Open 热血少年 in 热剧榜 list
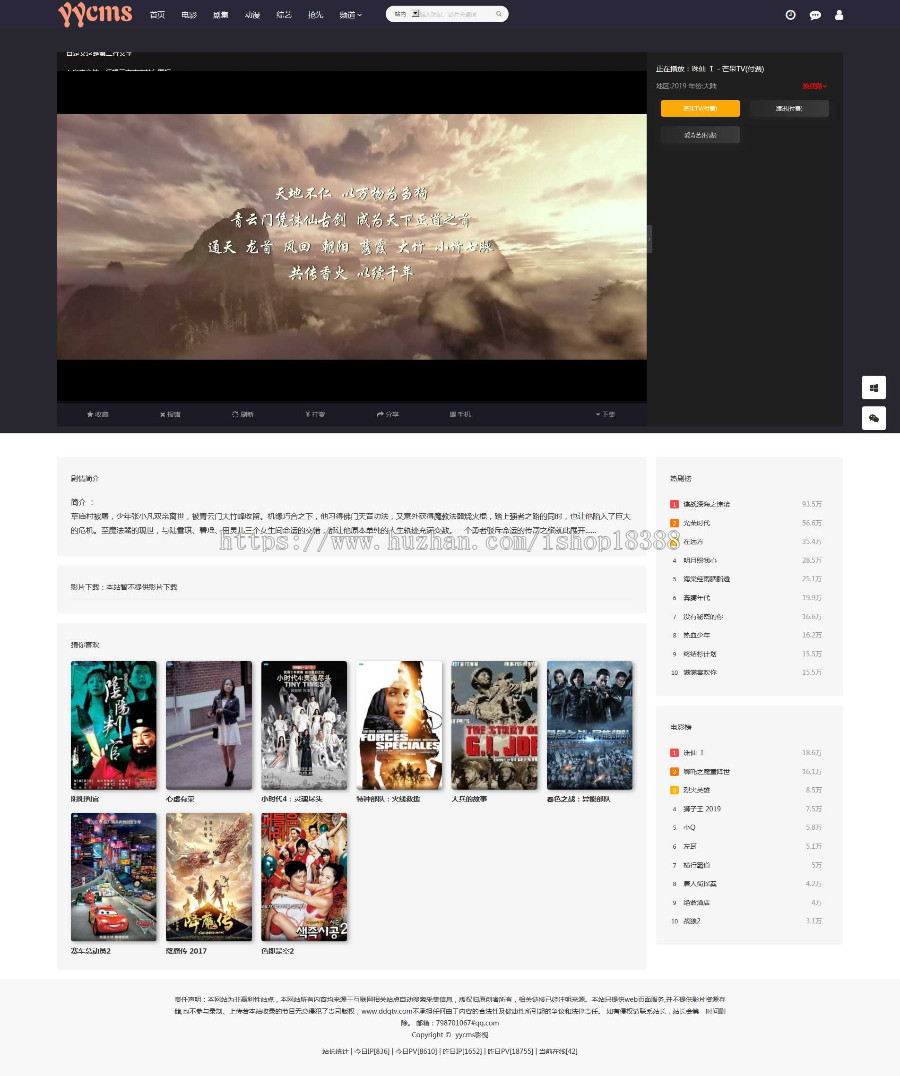The height and width of the screenshot is (1076, 900). [x=696, y=635]
